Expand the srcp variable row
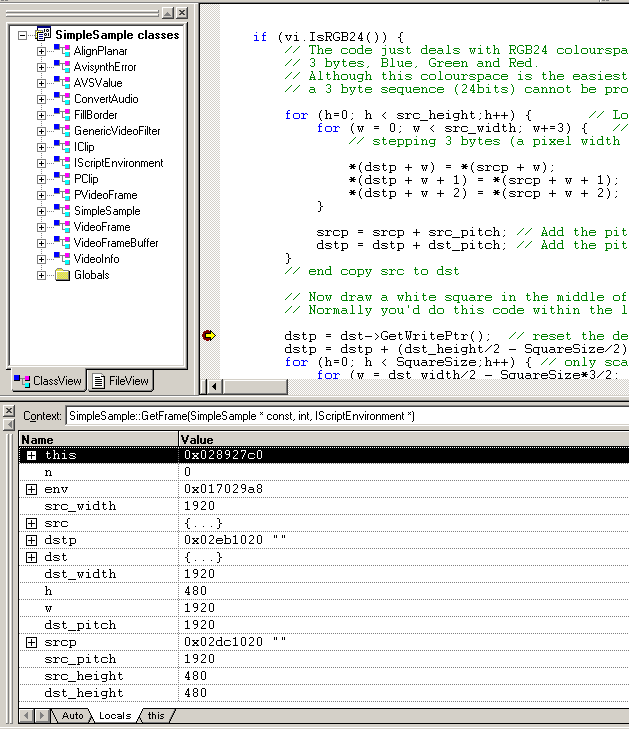Viewport: 629px width, 729px height. coord(31,642)
